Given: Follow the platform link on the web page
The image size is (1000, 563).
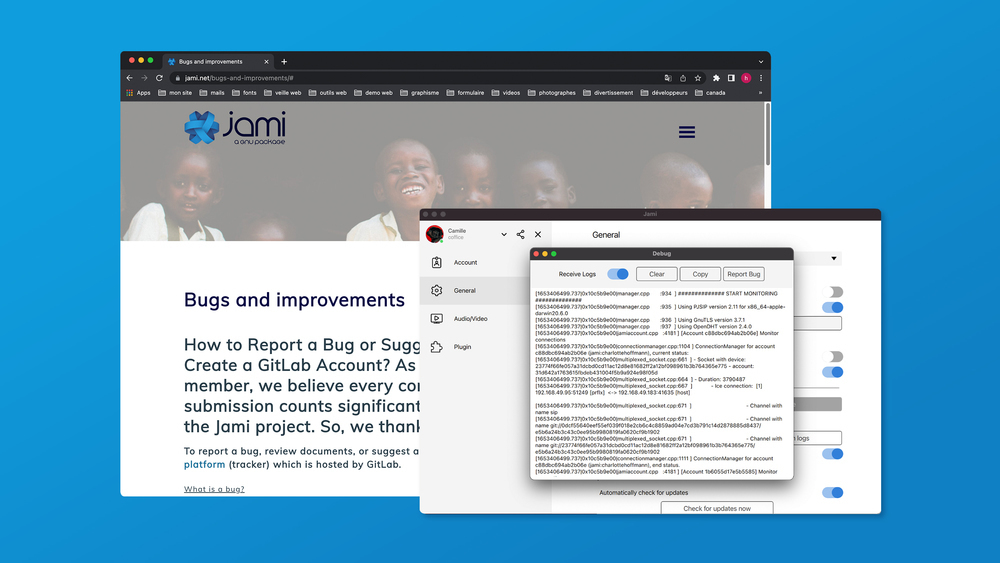Looking at the screenshot, I should [x=204, y=464].
